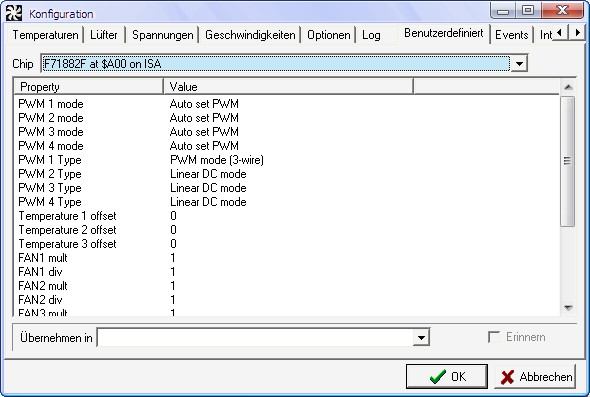Screen dimensions: 590x397
Task: Select the Optionen tab
Action: click(x=328, y=35)
